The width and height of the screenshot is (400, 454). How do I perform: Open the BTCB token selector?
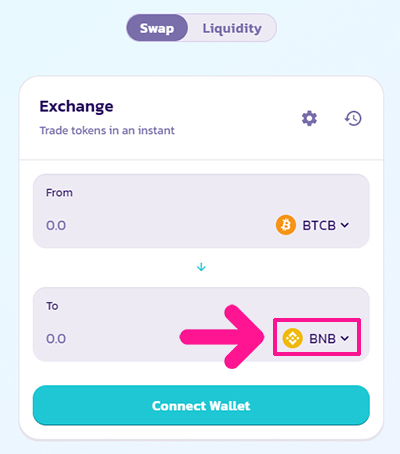click(x=313, y=225)
